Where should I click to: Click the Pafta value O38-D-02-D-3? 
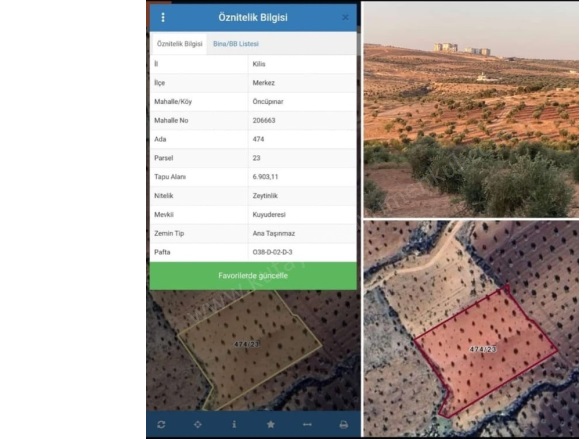tap(272, 252)
